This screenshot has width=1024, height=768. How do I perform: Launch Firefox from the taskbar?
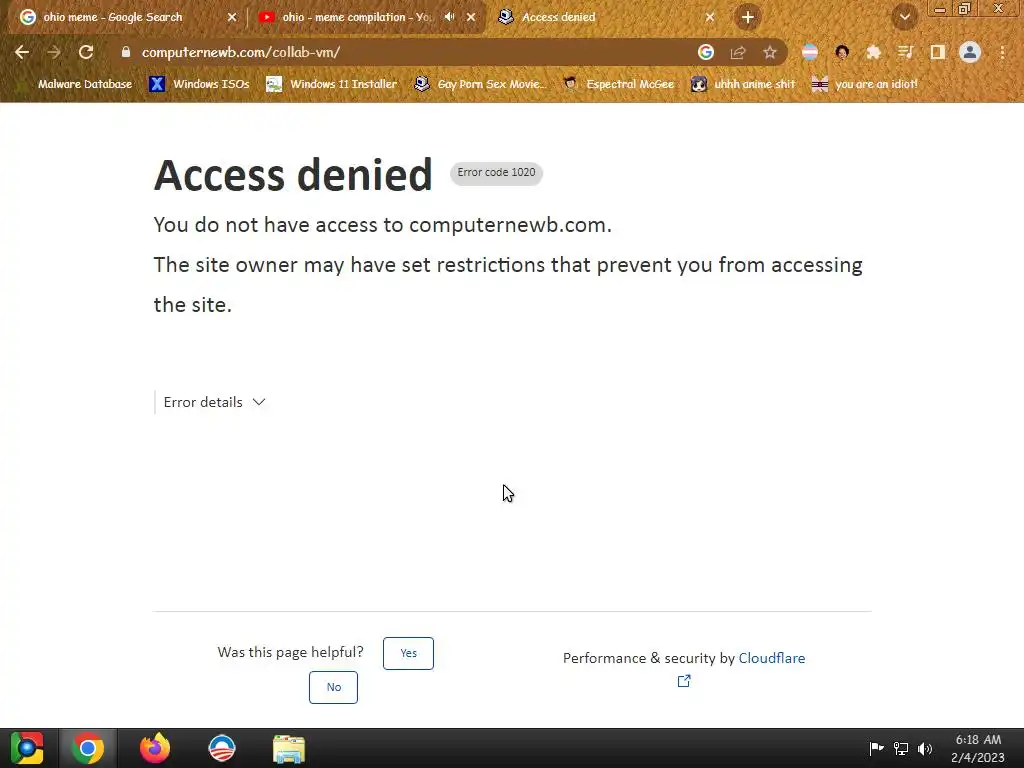155,748
